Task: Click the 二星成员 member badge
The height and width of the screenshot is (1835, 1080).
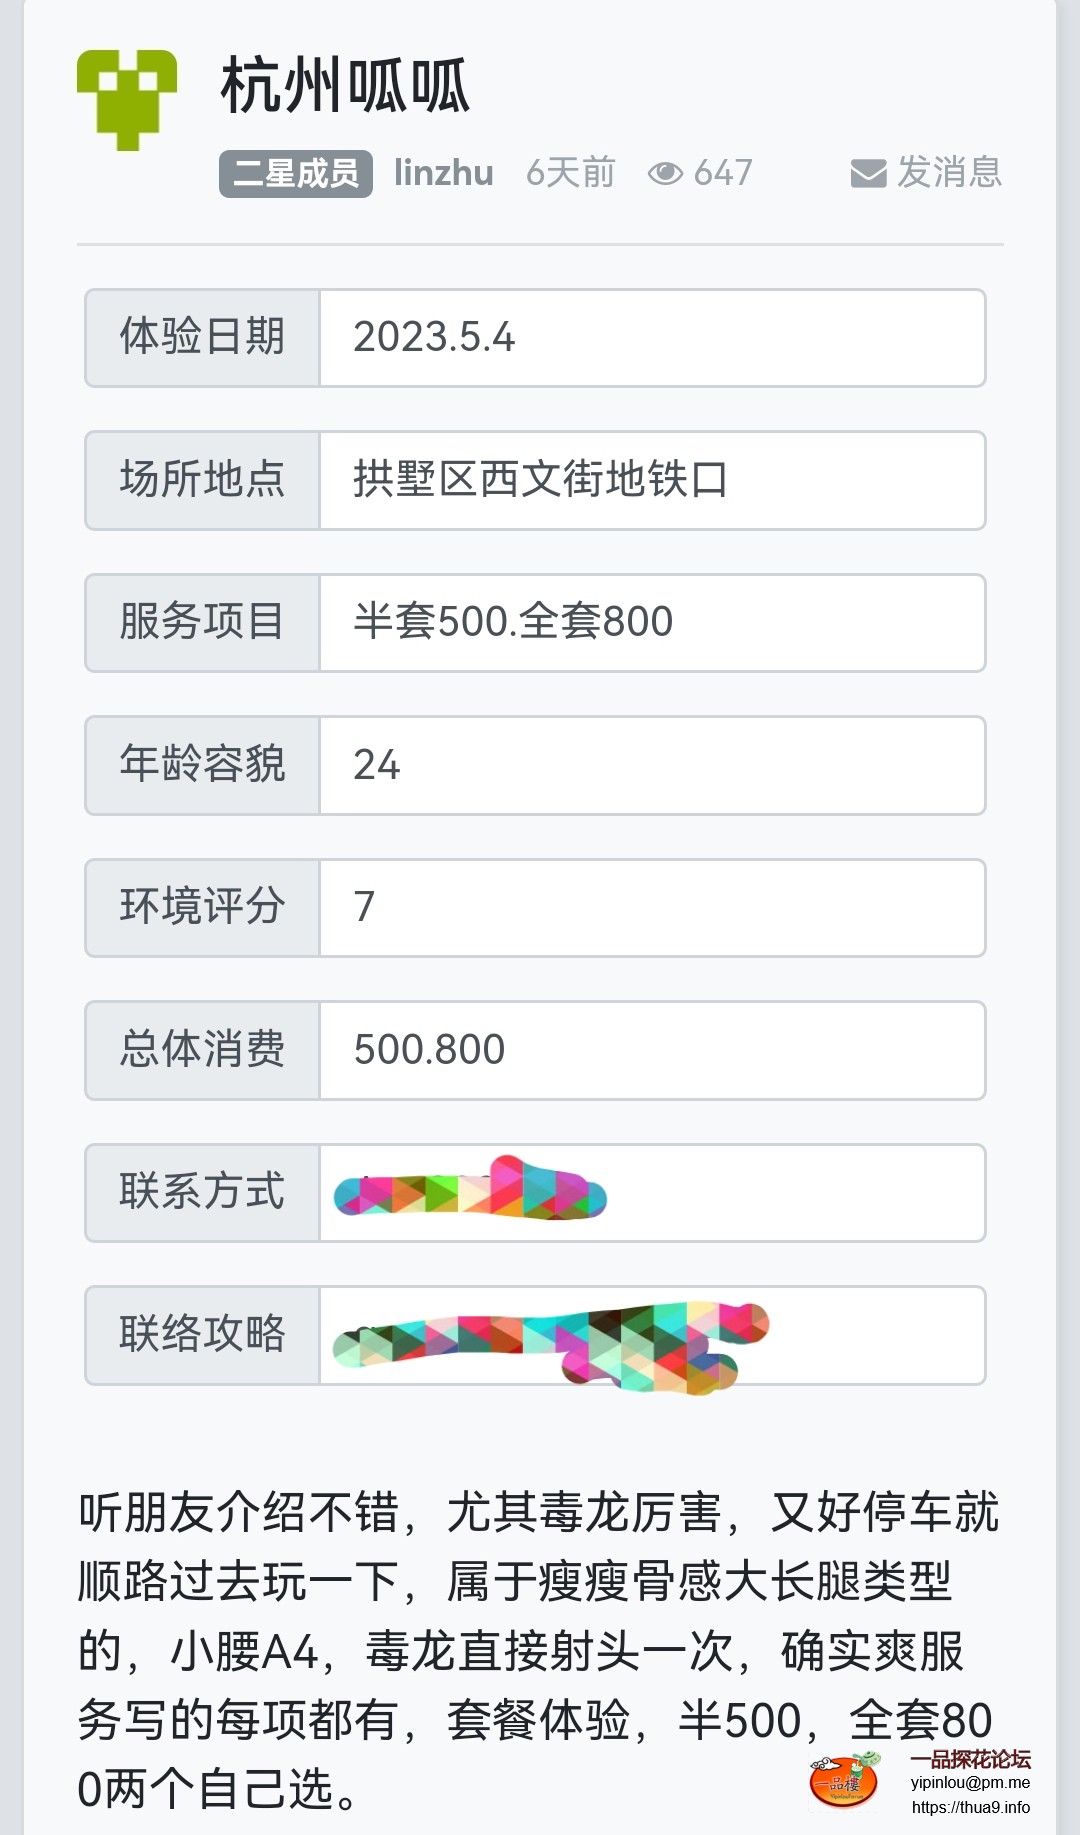Action: coord(296,174)
